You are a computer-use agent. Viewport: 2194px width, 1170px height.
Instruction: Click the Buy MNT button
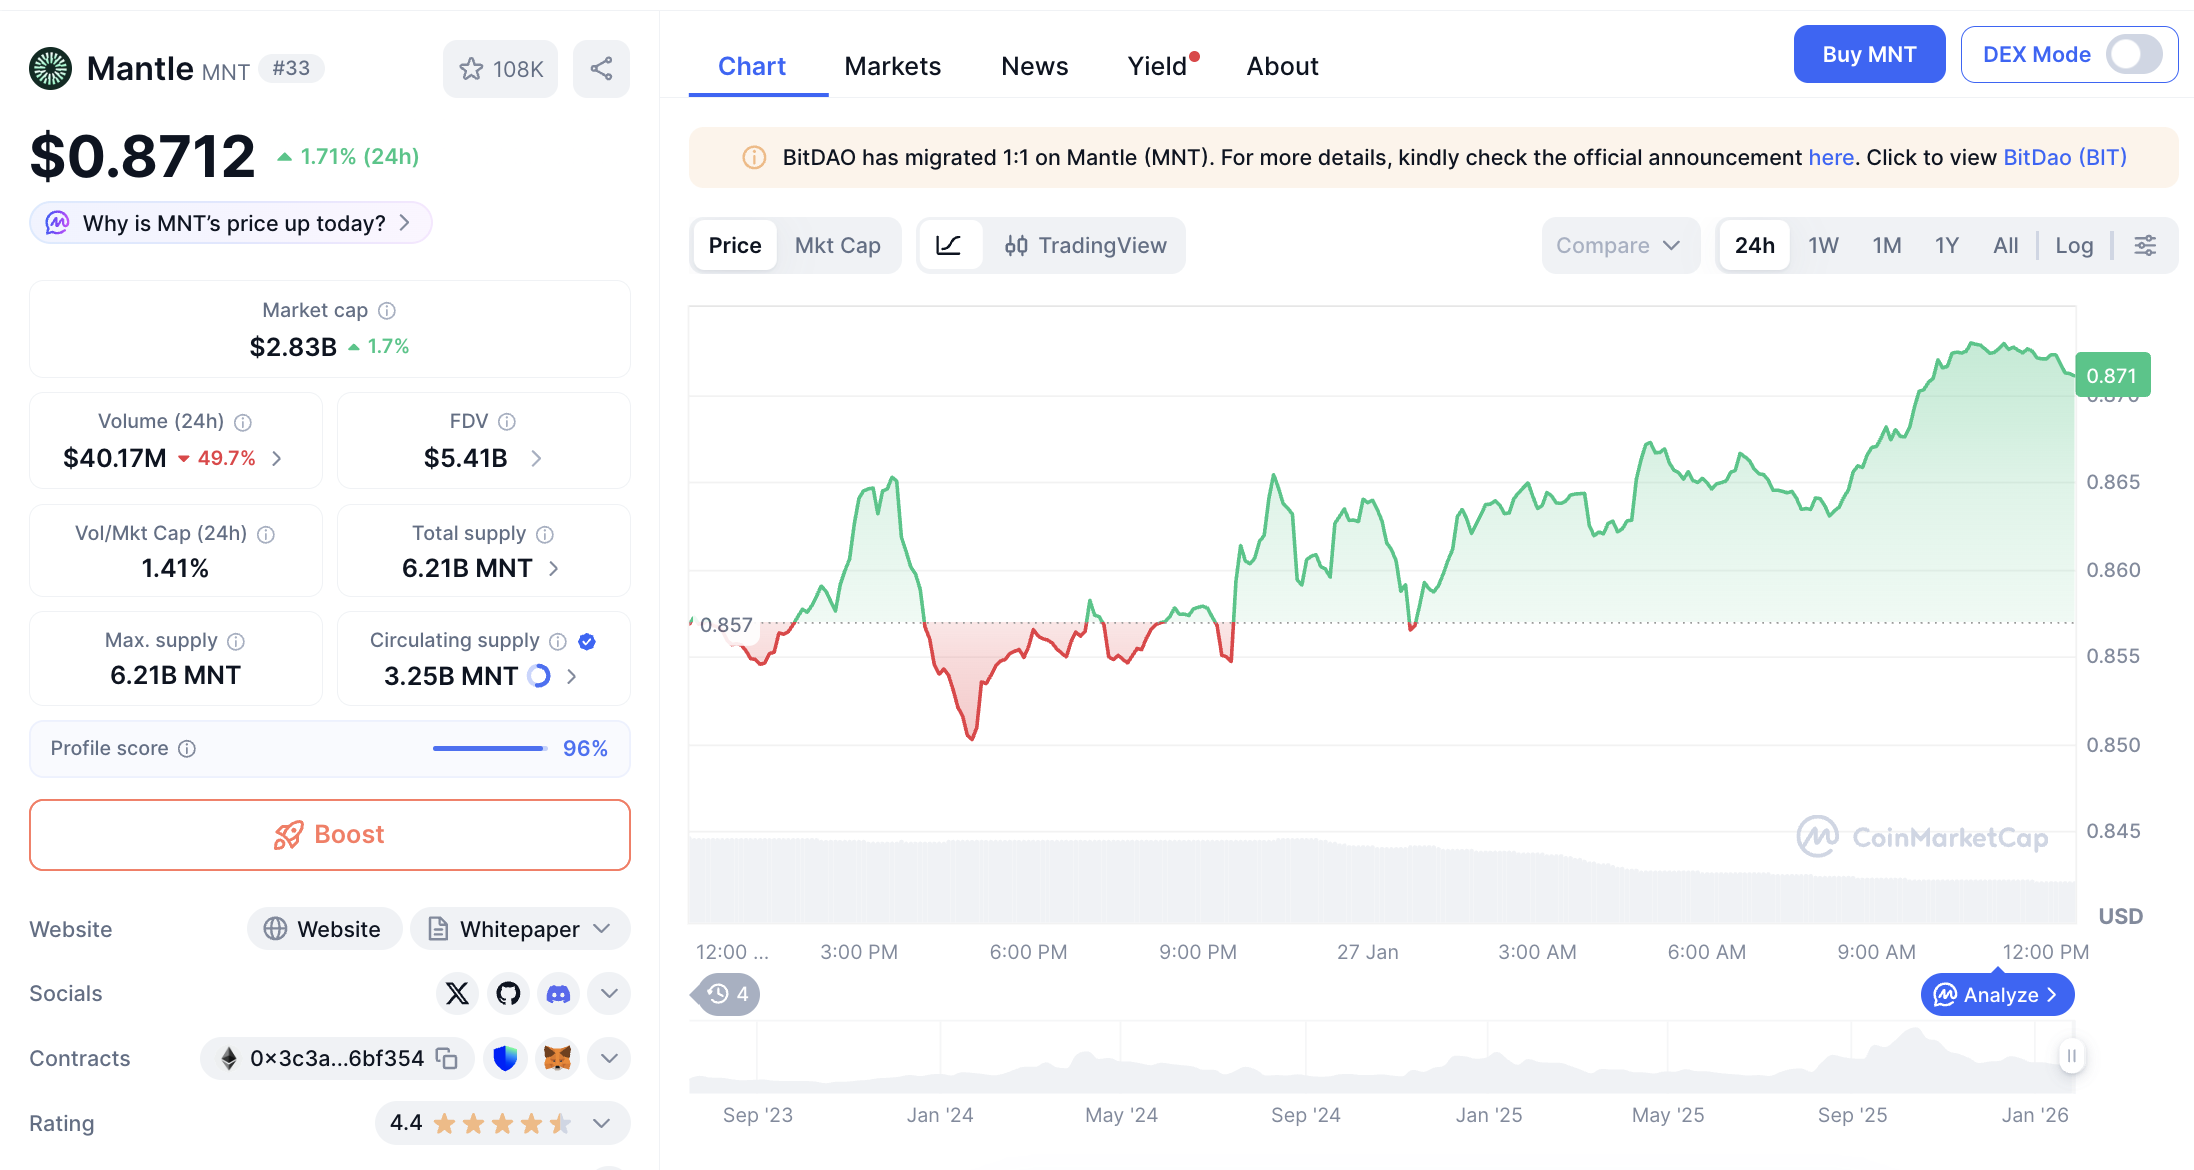(x=1868, y=54)
